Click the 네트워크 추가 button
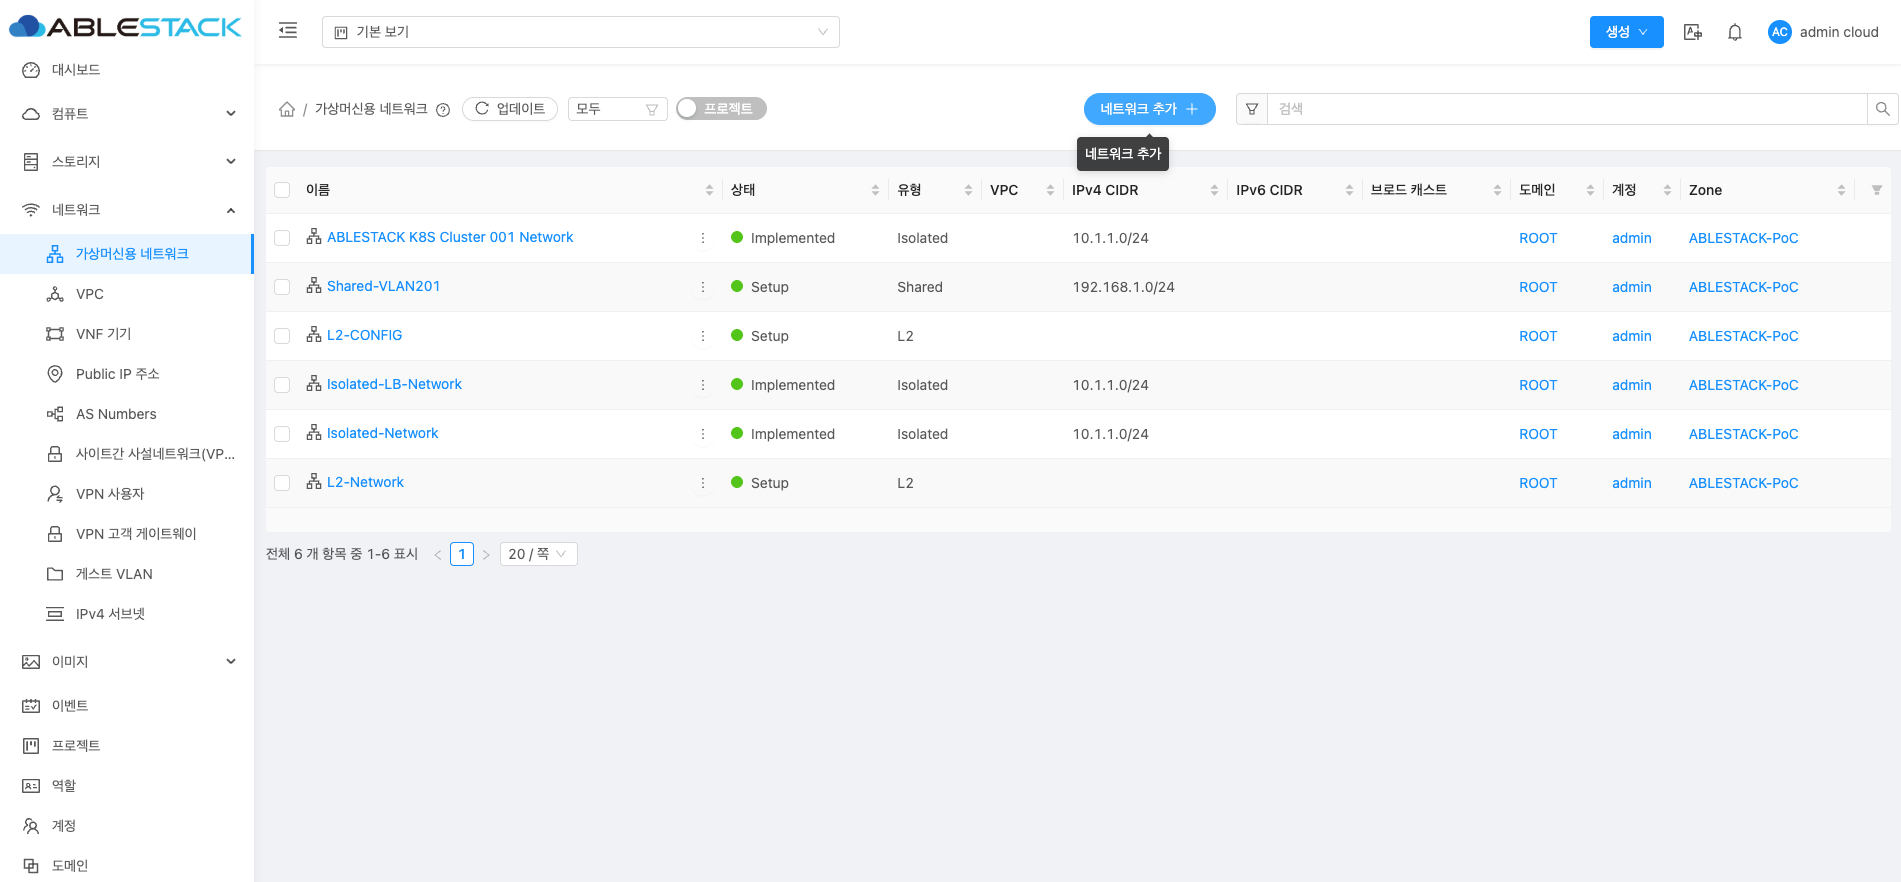Viewport: 1901px width, 882px height. click(1149, 109)
